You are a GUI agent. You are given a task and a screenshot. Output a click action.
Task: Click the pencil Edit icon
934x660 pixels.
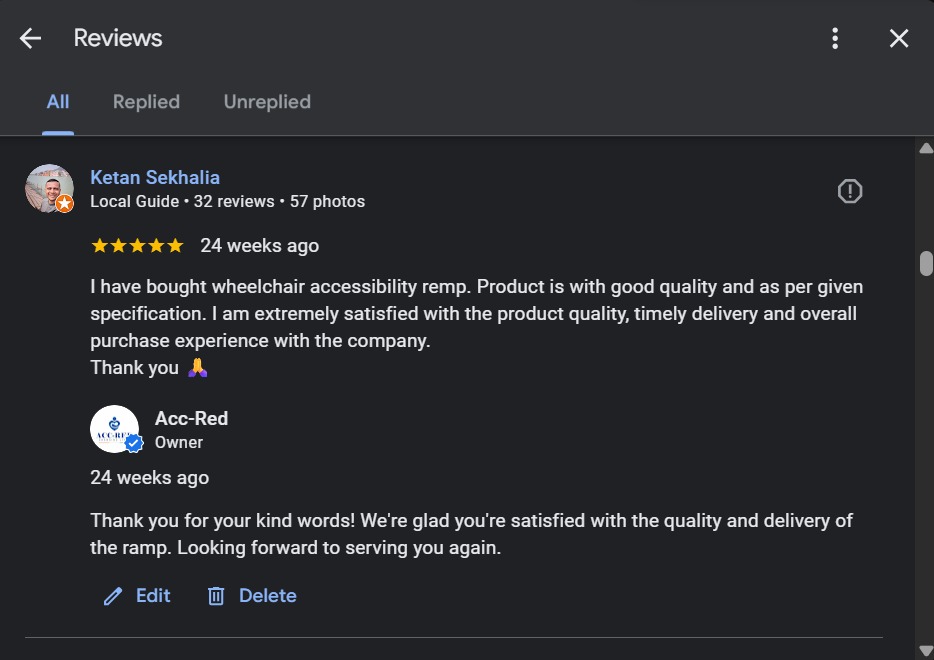113,597
